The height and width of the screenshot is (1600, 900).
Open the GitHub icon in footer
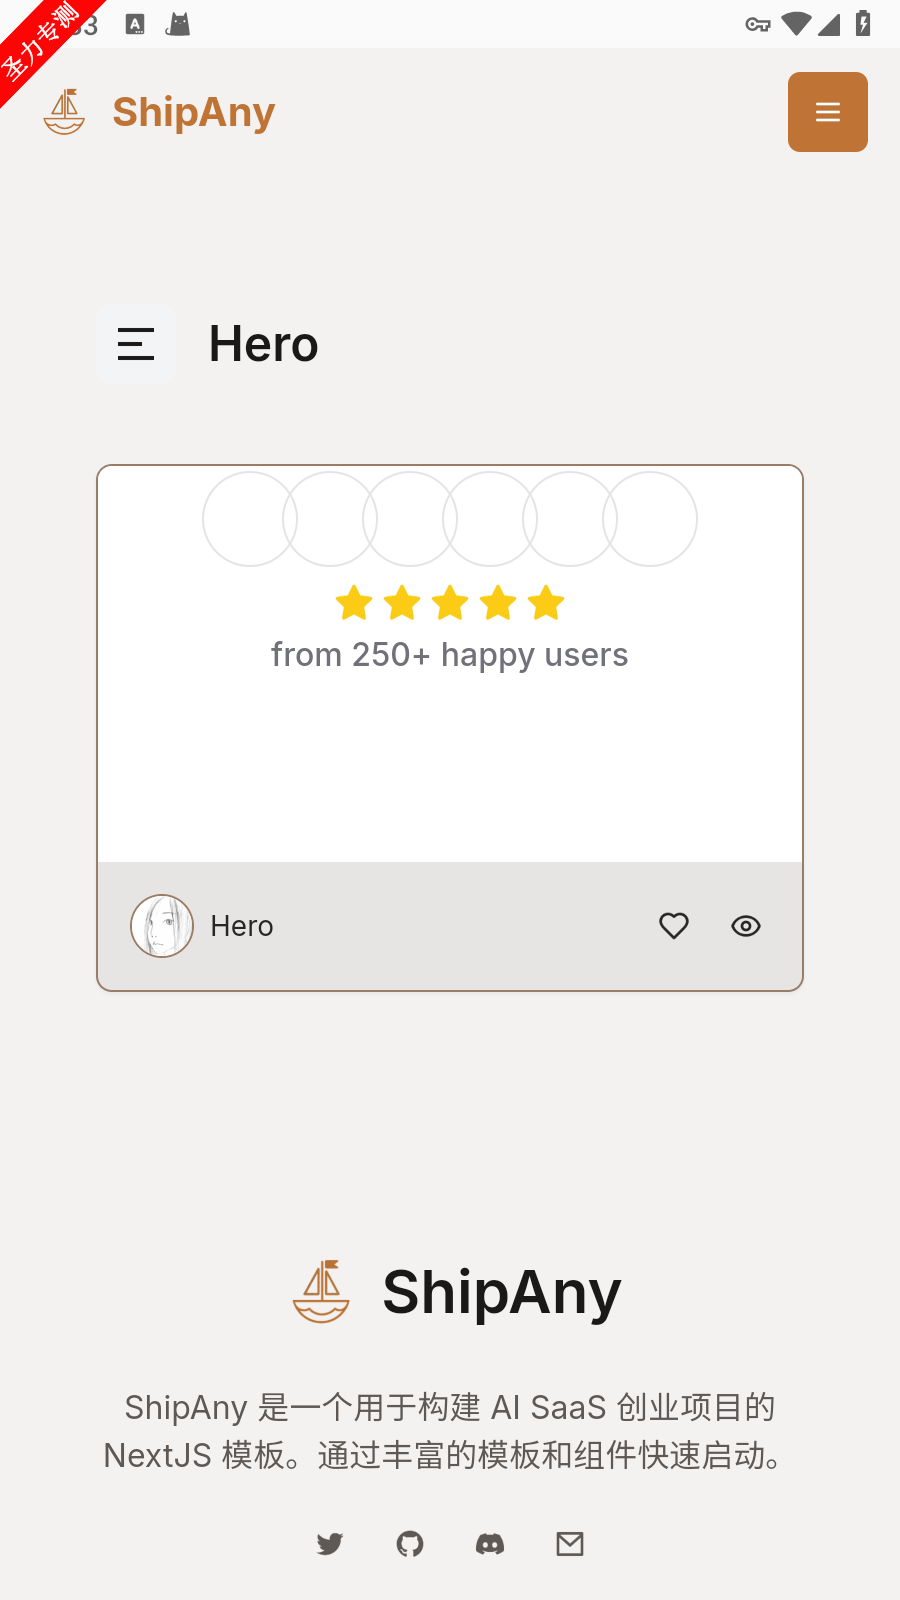tap(410, 1544)
